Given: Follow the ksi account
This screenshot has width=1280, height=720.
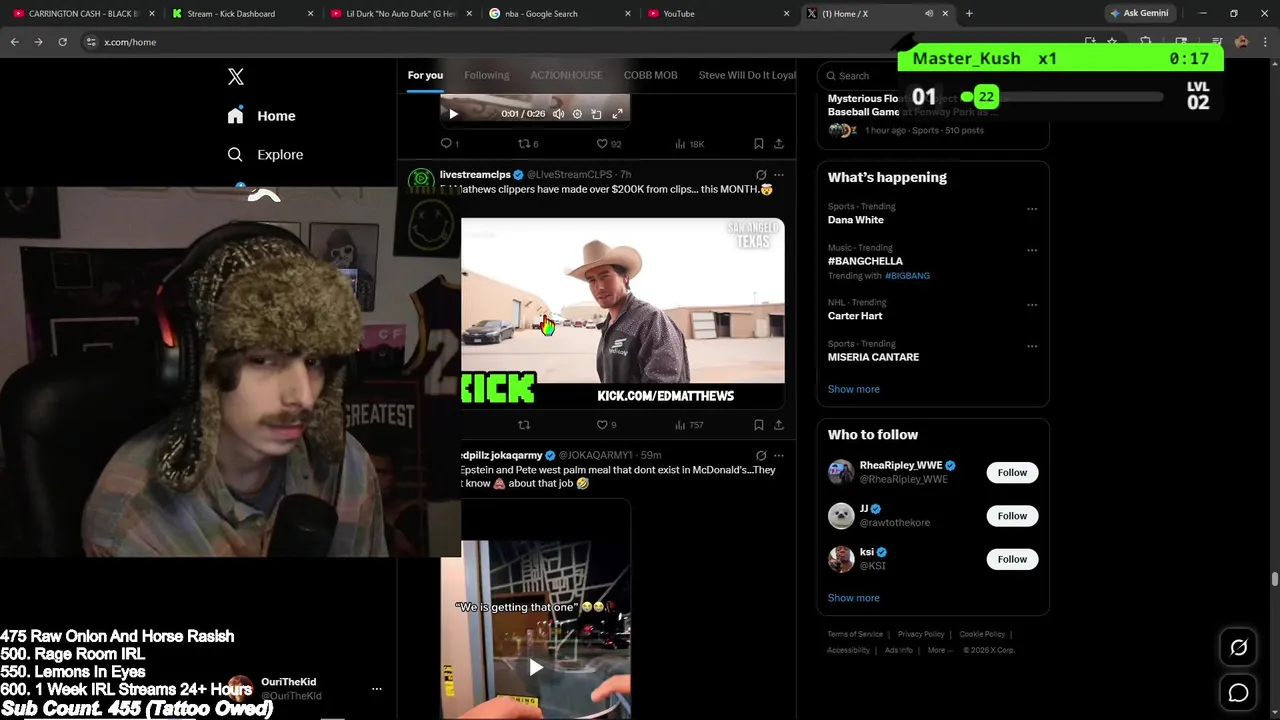Looking at the screenshot, I should point(1012,559).
